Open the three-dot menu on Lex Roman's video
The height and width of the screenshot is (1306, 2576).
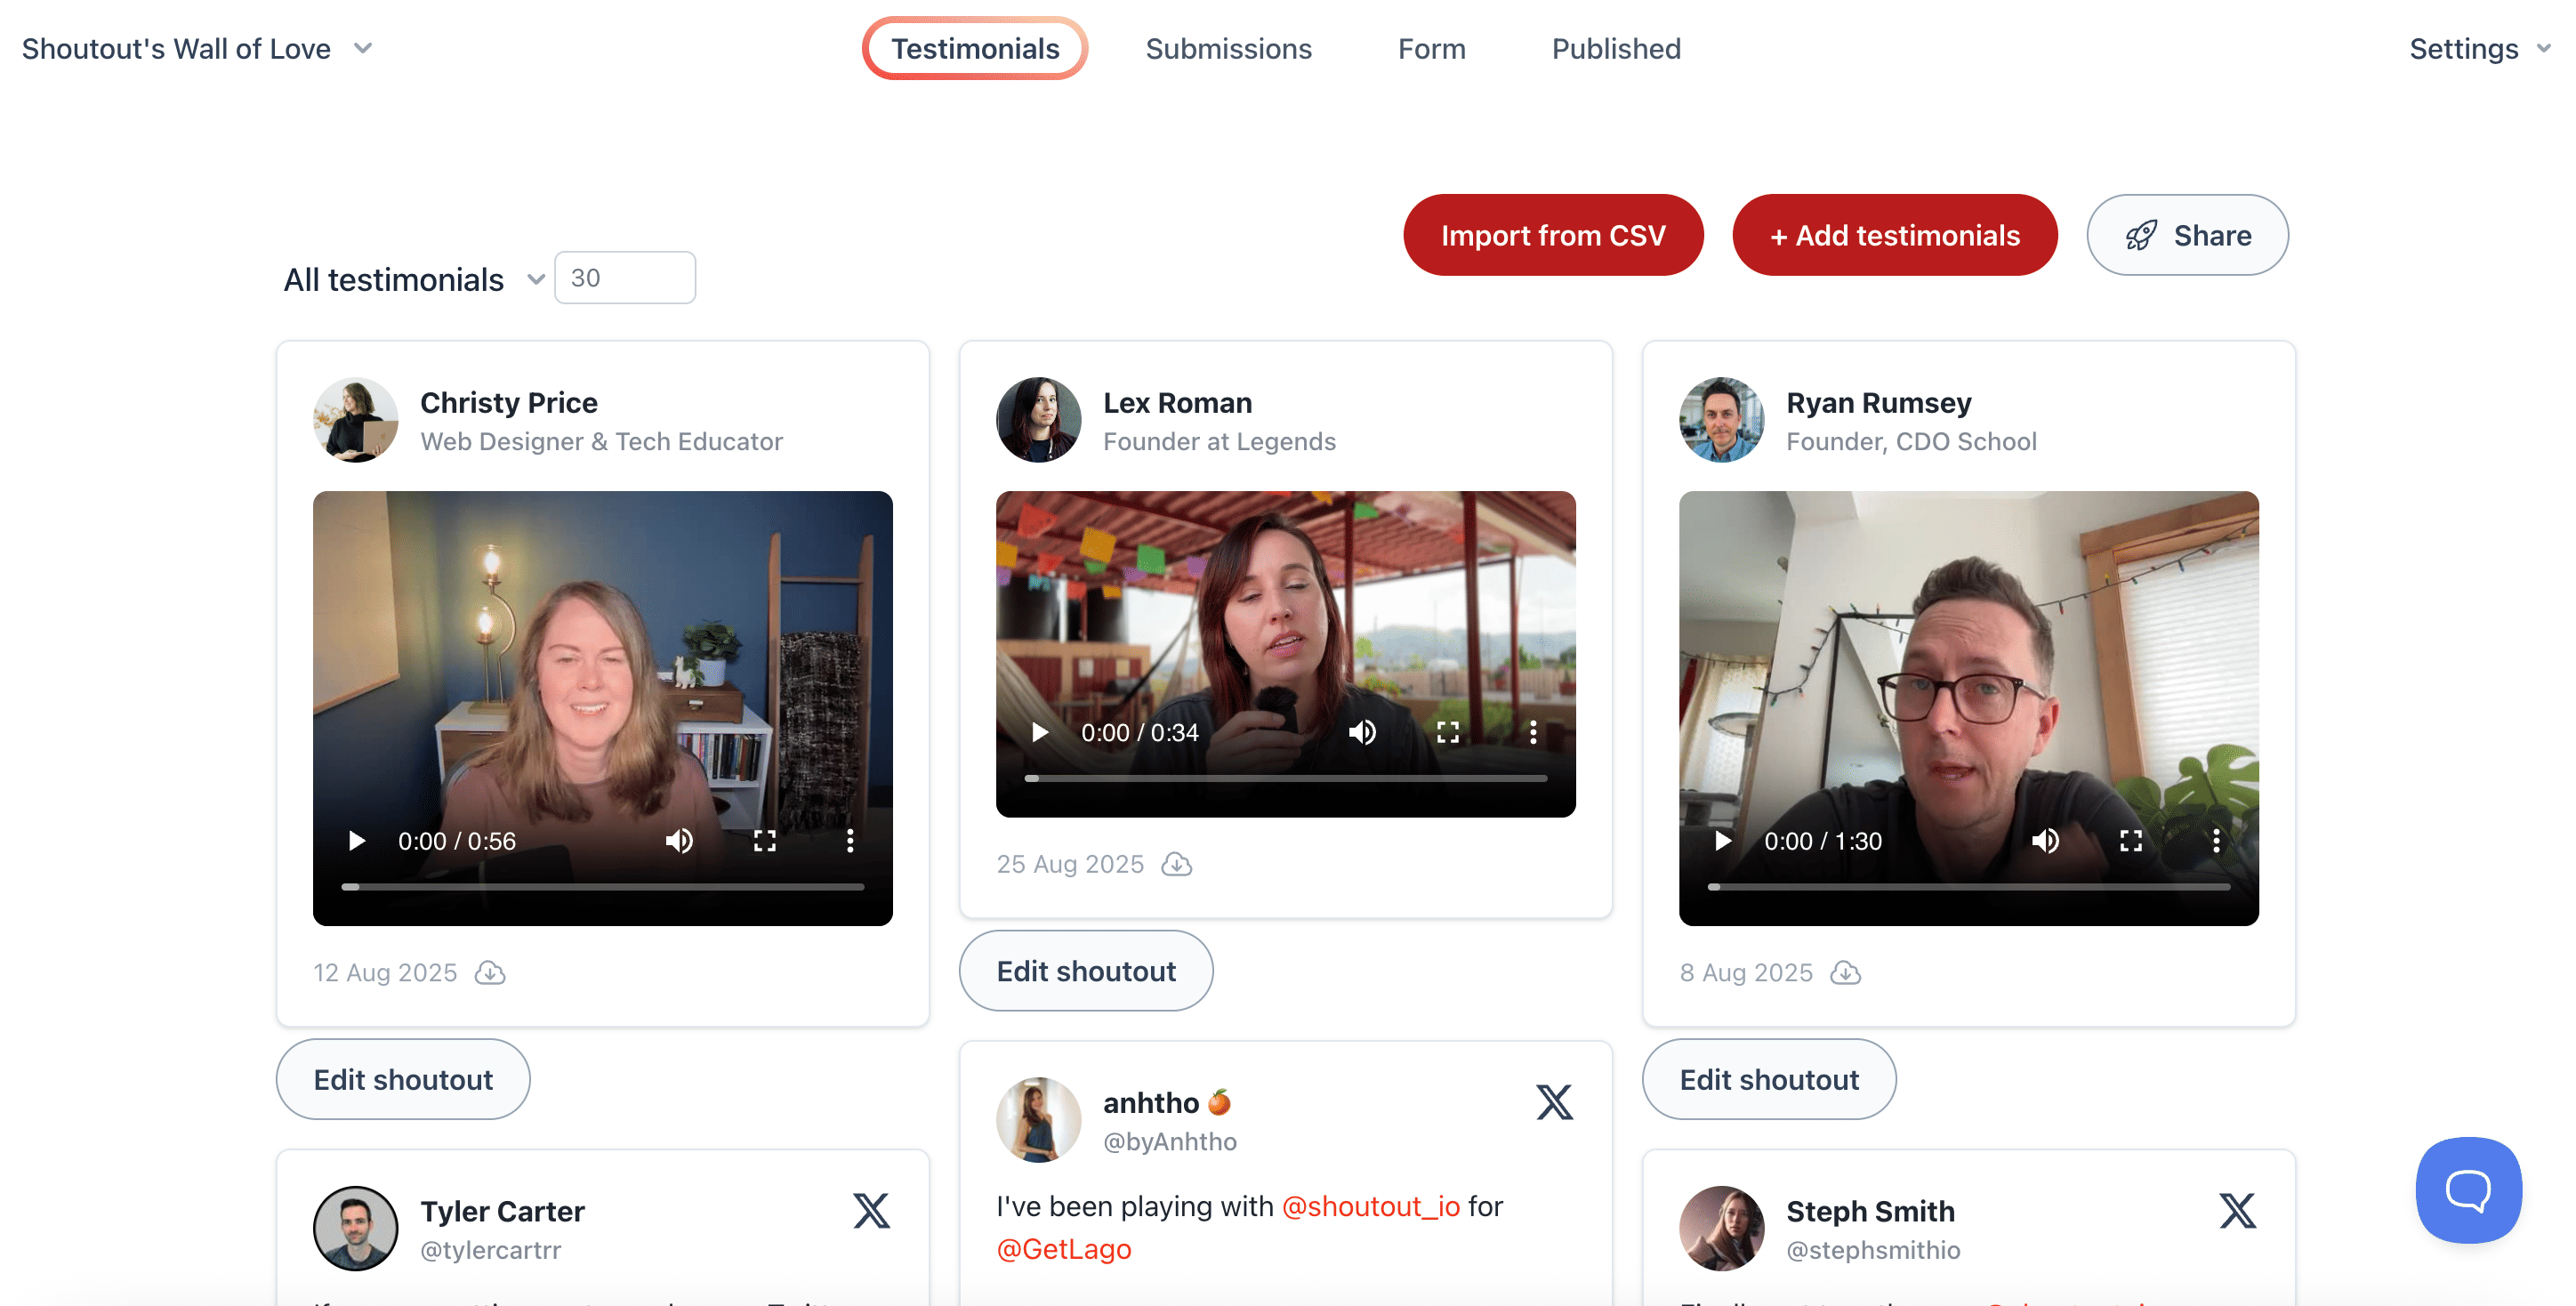point(1533,731)
